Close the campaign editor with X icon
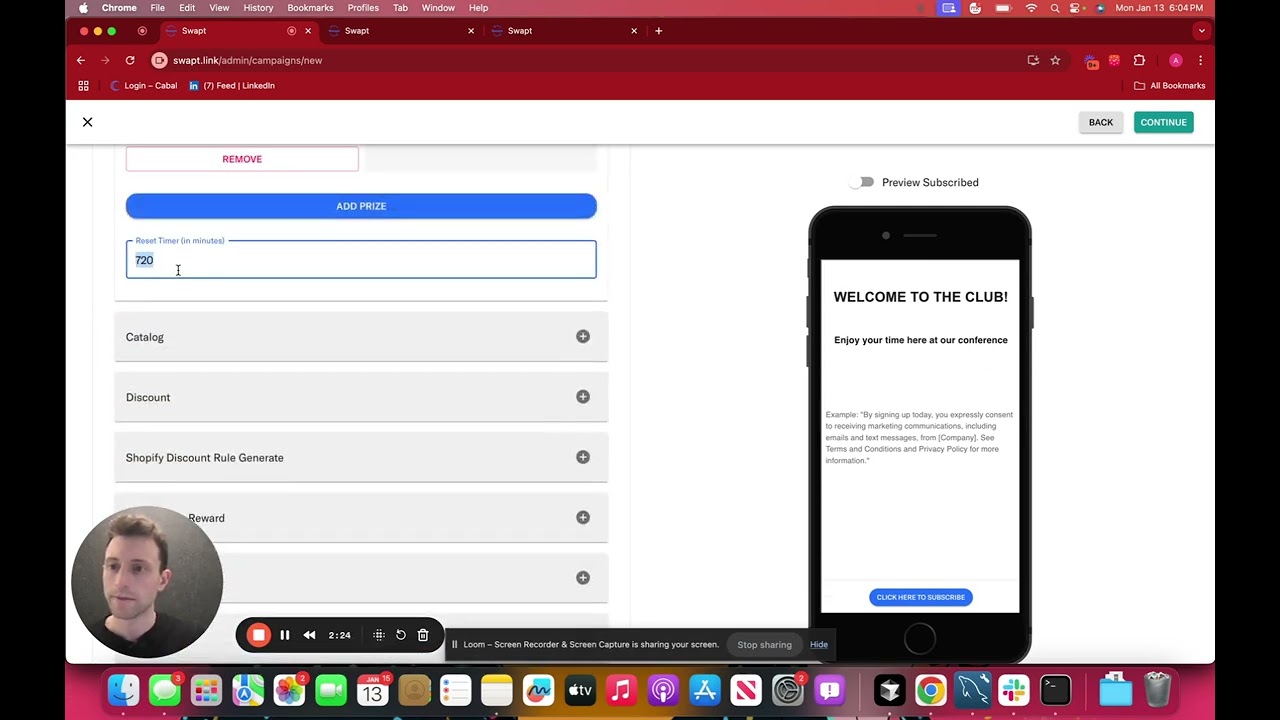This screenshot has width=1280, height=720. (x=87, y=122)
